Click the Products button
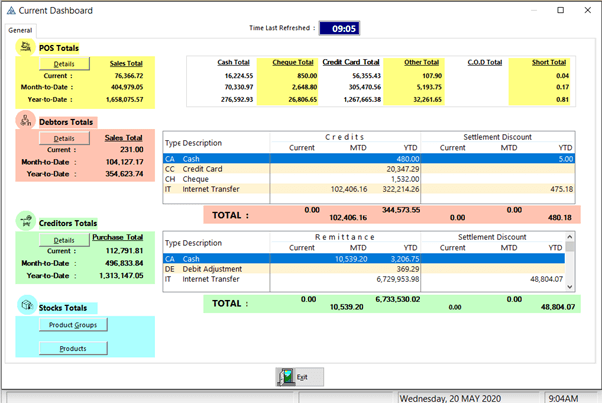Viewport: 602px width, 403px height. click(x=73, y=348)
